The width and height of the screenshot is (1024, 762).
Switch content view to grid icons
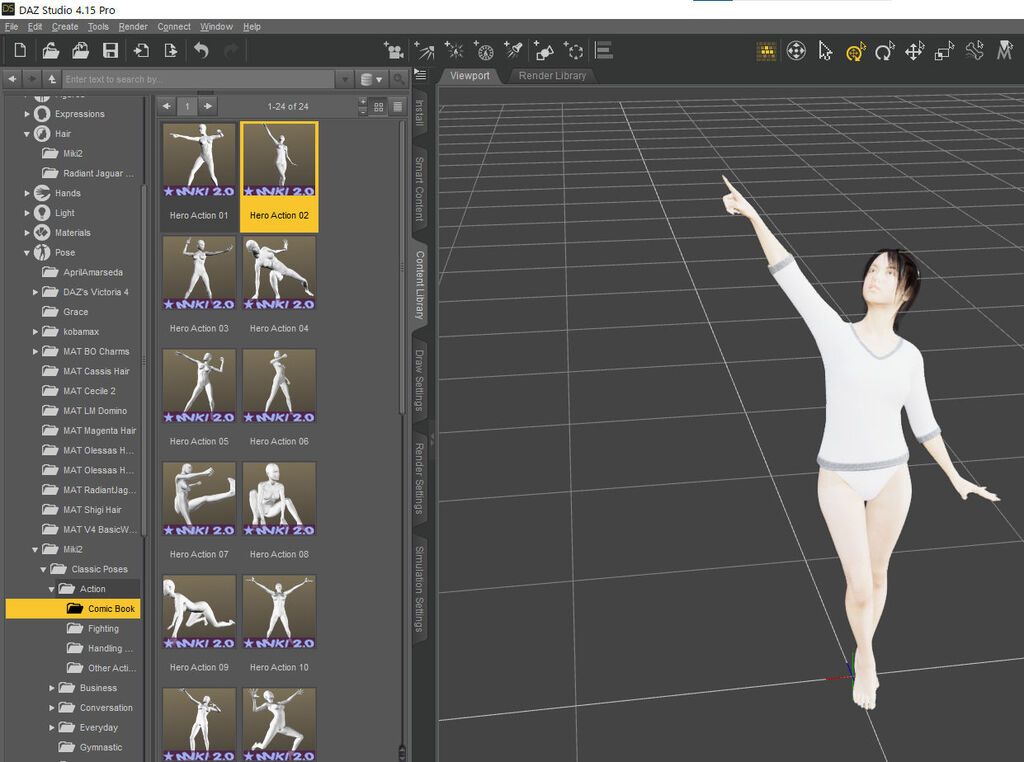tap(379, 106)
